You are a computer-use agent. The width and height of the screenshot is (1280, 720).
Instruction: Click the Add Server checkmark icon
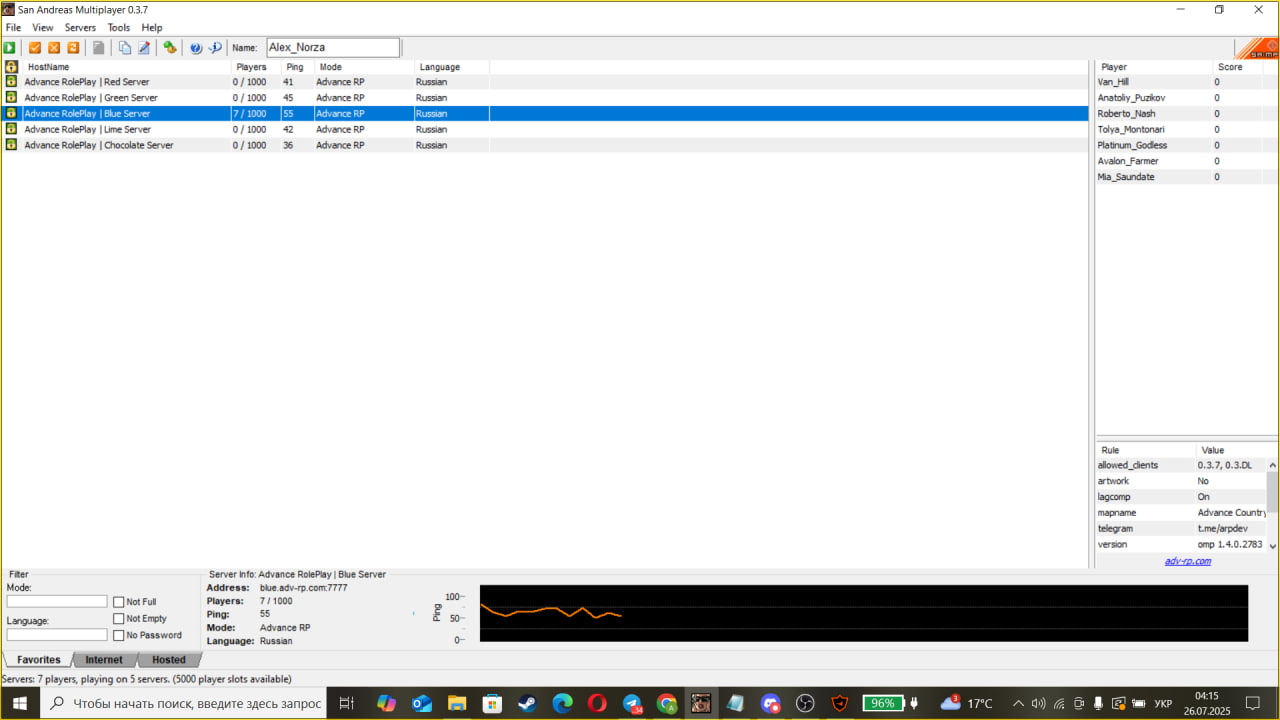tap(35, 47)
